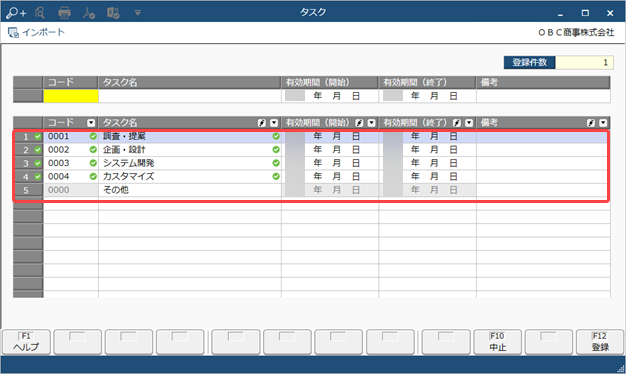This screenshot has width=626, height=374.
Task: Select the task name その他
Action: click(x=116, y=190)
